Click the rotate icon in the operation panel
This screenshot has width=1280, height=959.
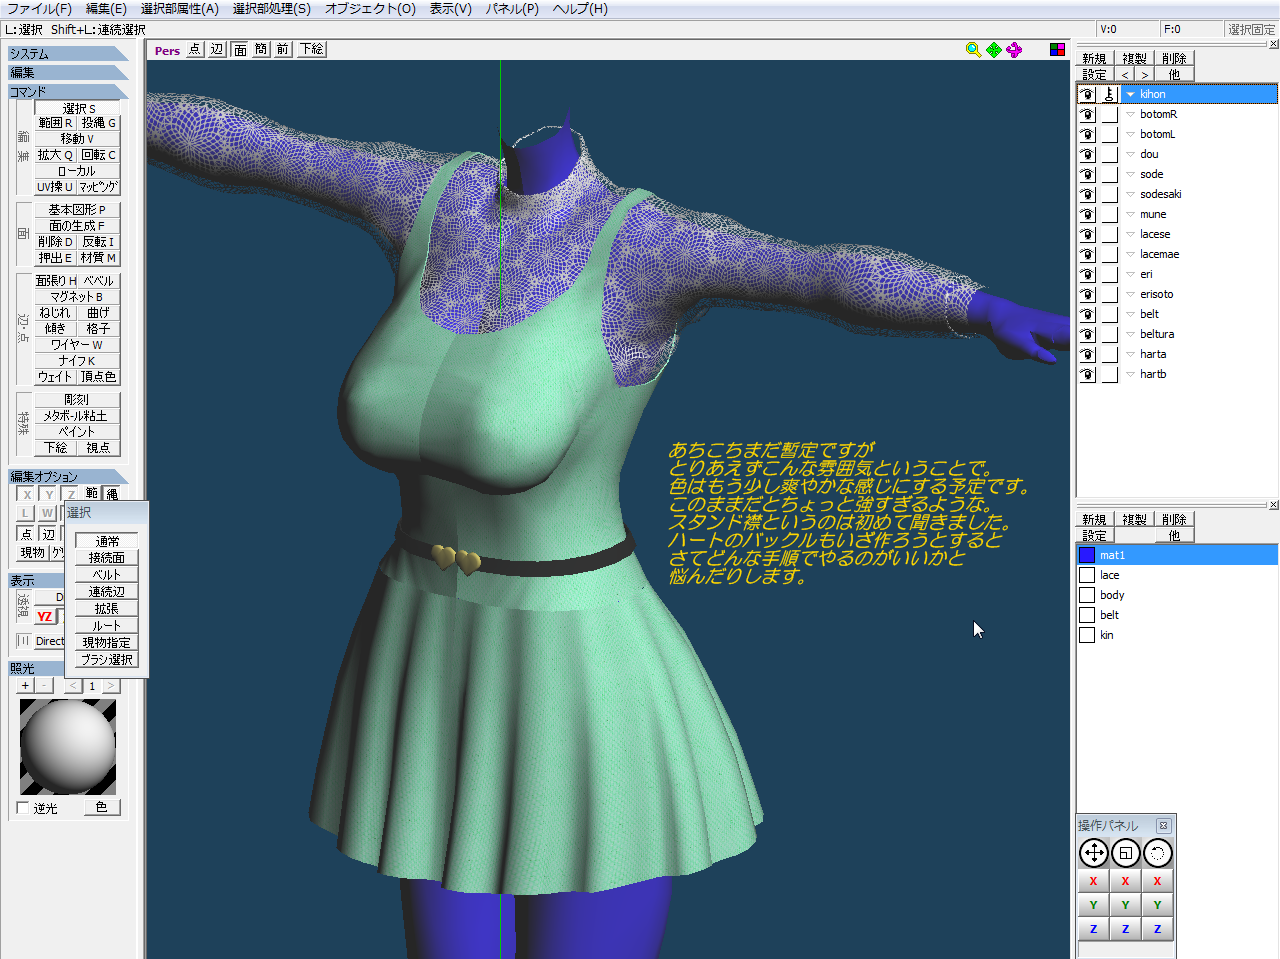tap(1157, 853)
